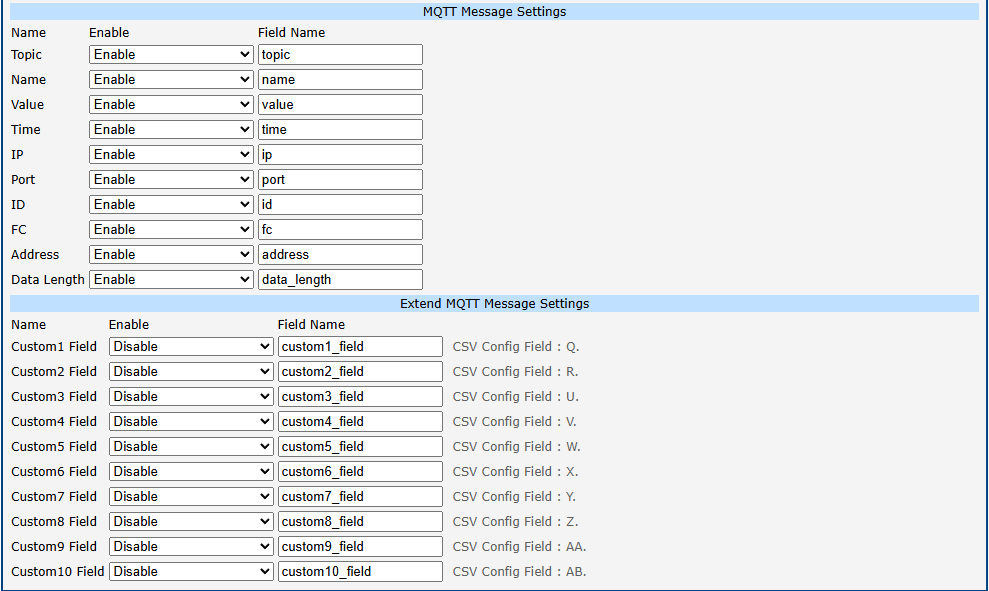
Task: Open the Address enable dropdown
Action: tap(171, 255)
